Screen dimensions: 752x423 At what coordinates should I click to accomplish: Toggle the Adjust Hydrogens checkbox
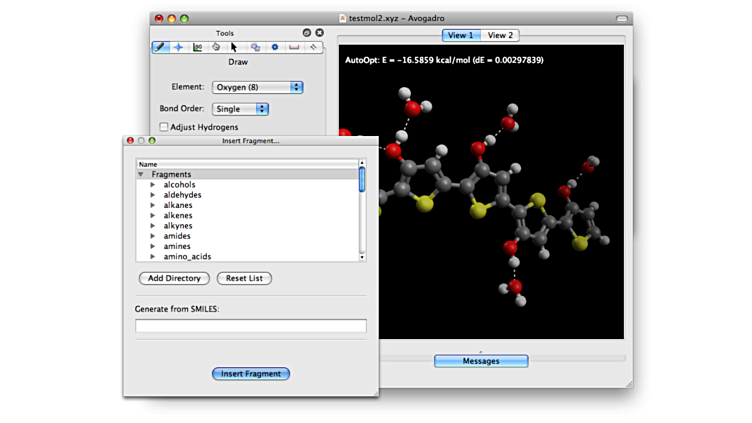[x=164, y=127]
